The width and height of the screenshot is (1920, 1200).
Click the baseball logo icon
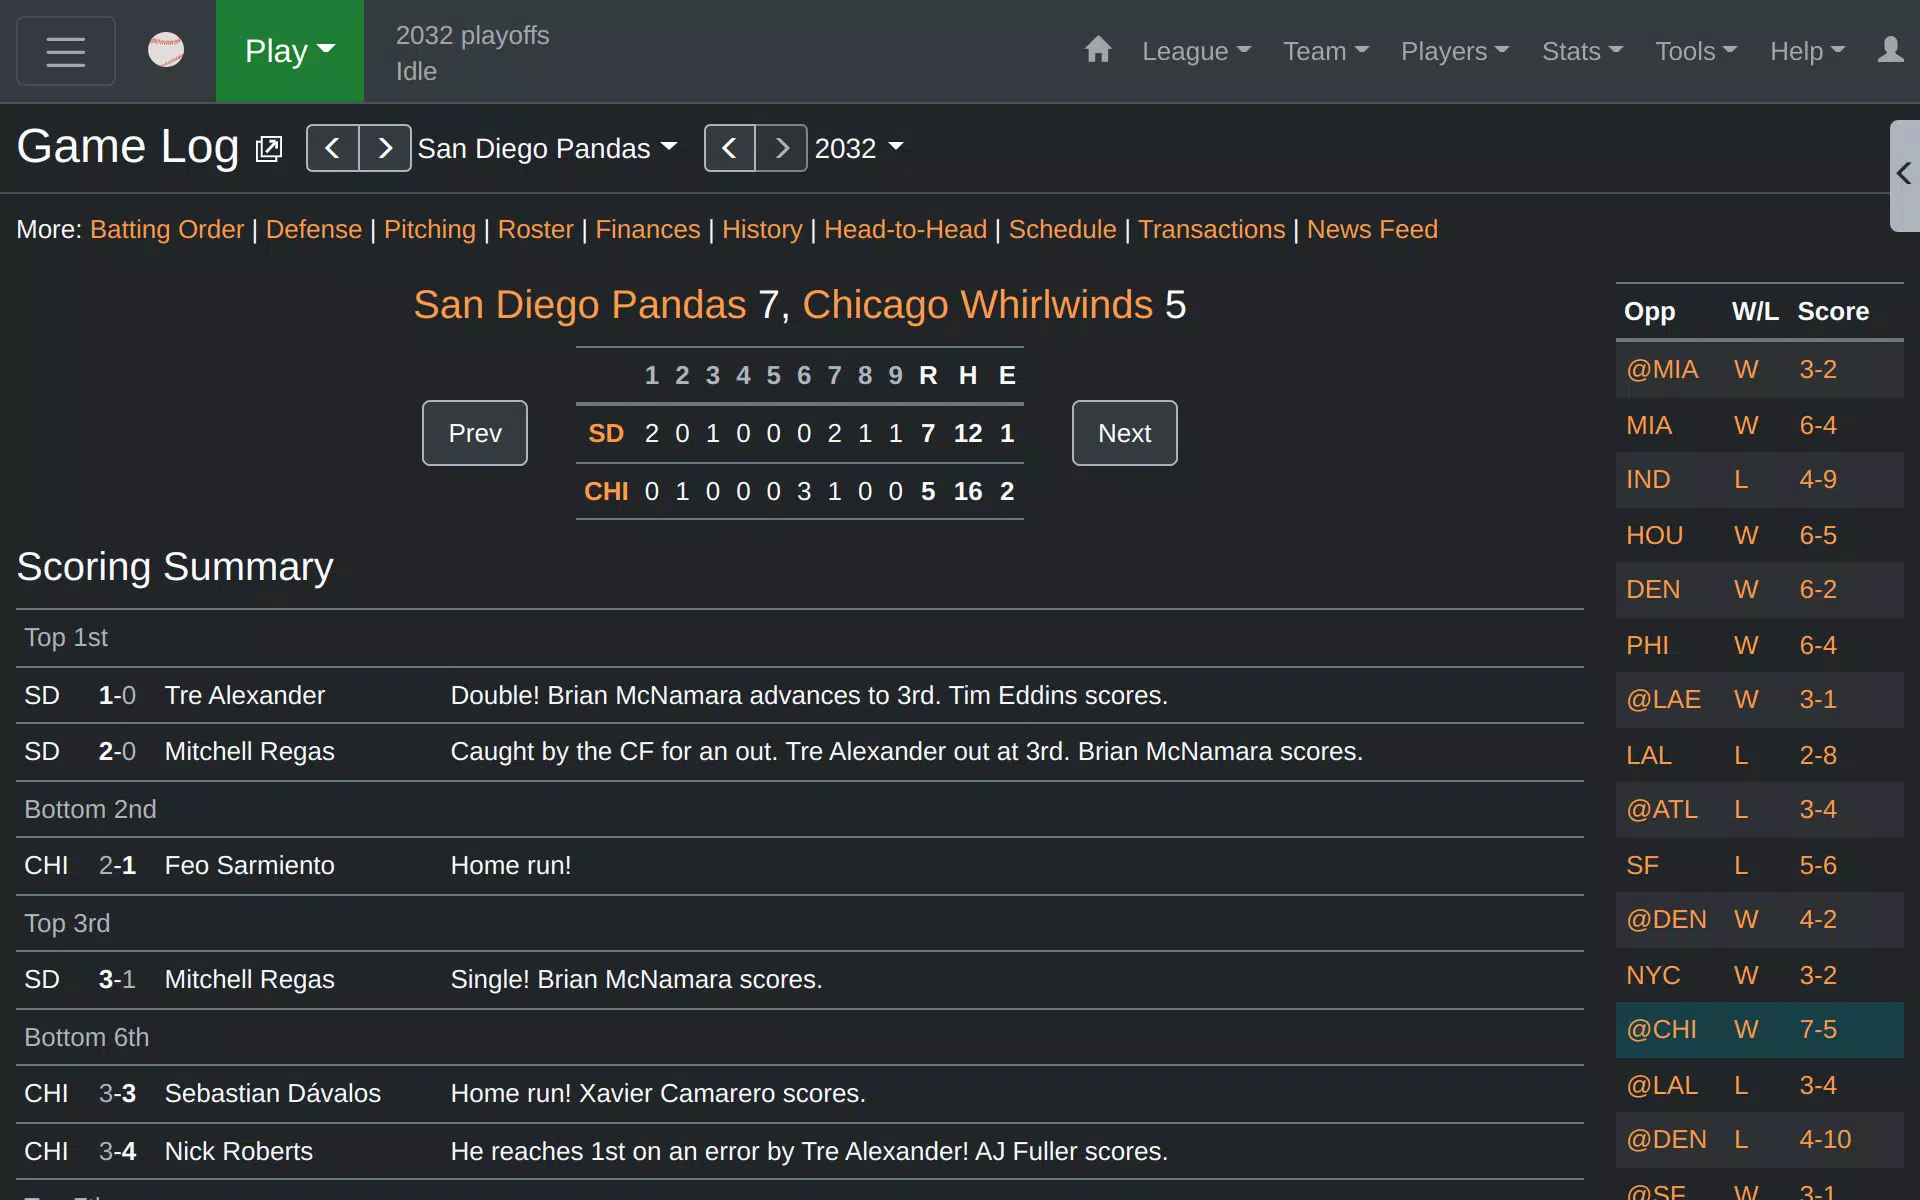click(x=166, y=50)
